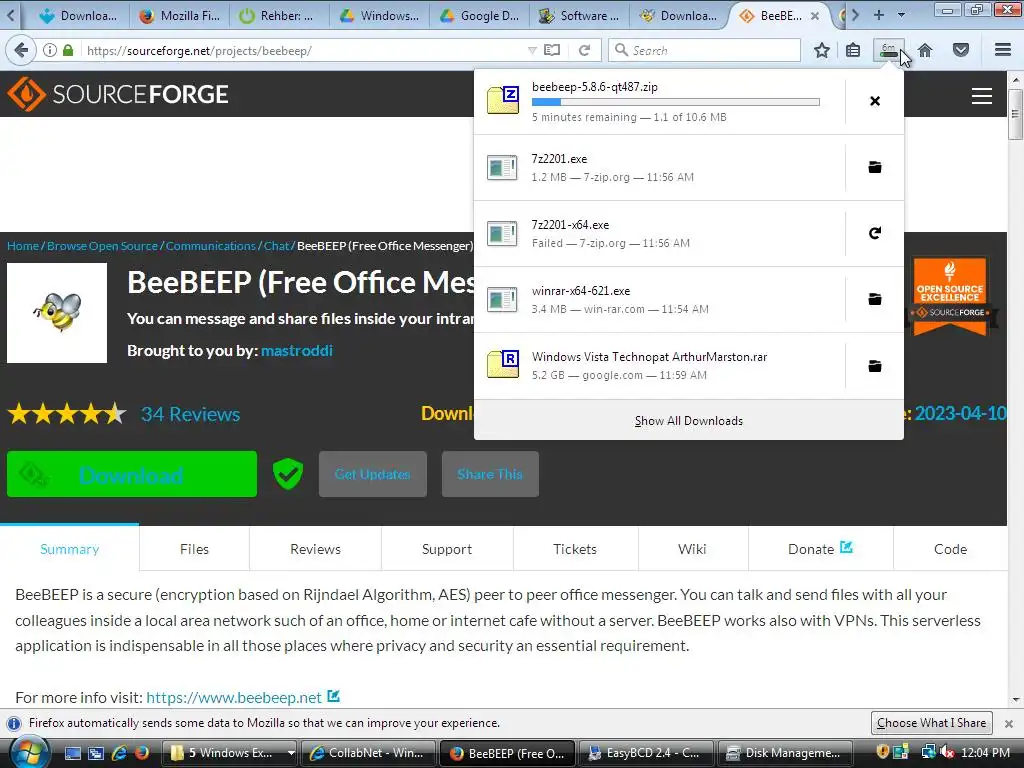Open the mastroddi author link

click(x=296, y=351)
